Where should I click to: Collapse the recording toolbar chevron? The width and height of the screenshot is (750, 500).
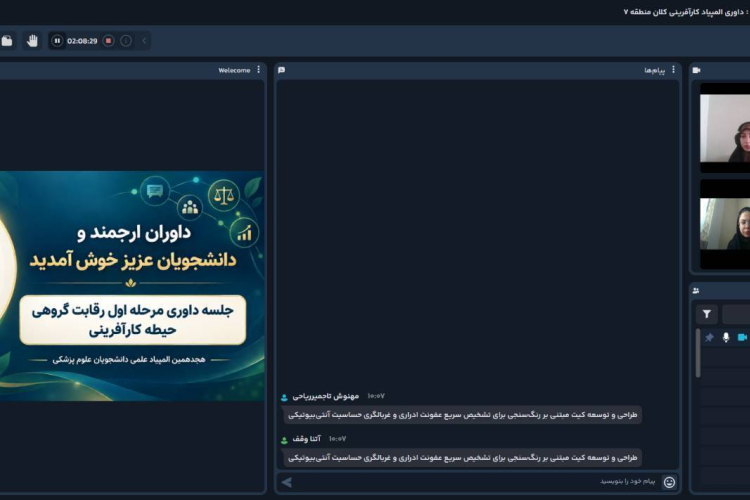(144, 41)
